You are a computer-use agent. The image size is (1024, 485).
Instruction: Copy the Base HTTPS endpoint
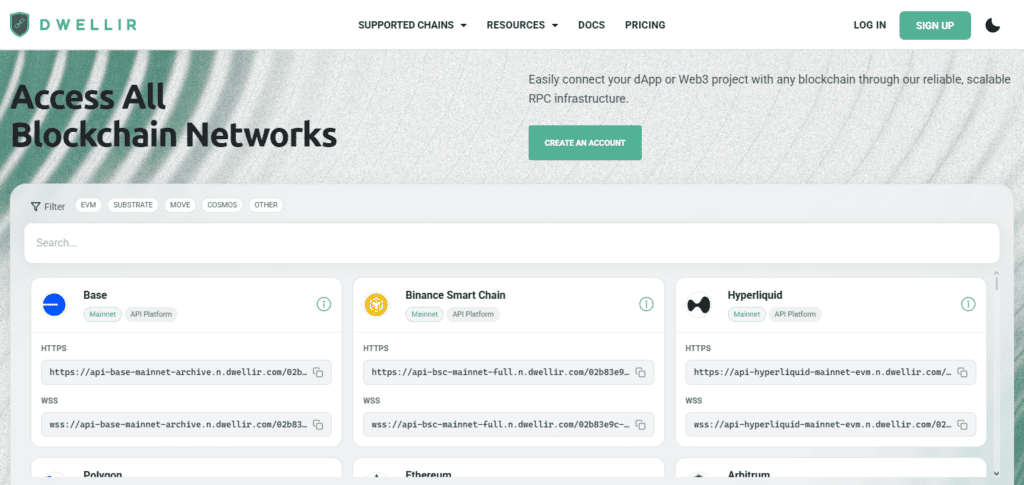(x=318, y=372)
